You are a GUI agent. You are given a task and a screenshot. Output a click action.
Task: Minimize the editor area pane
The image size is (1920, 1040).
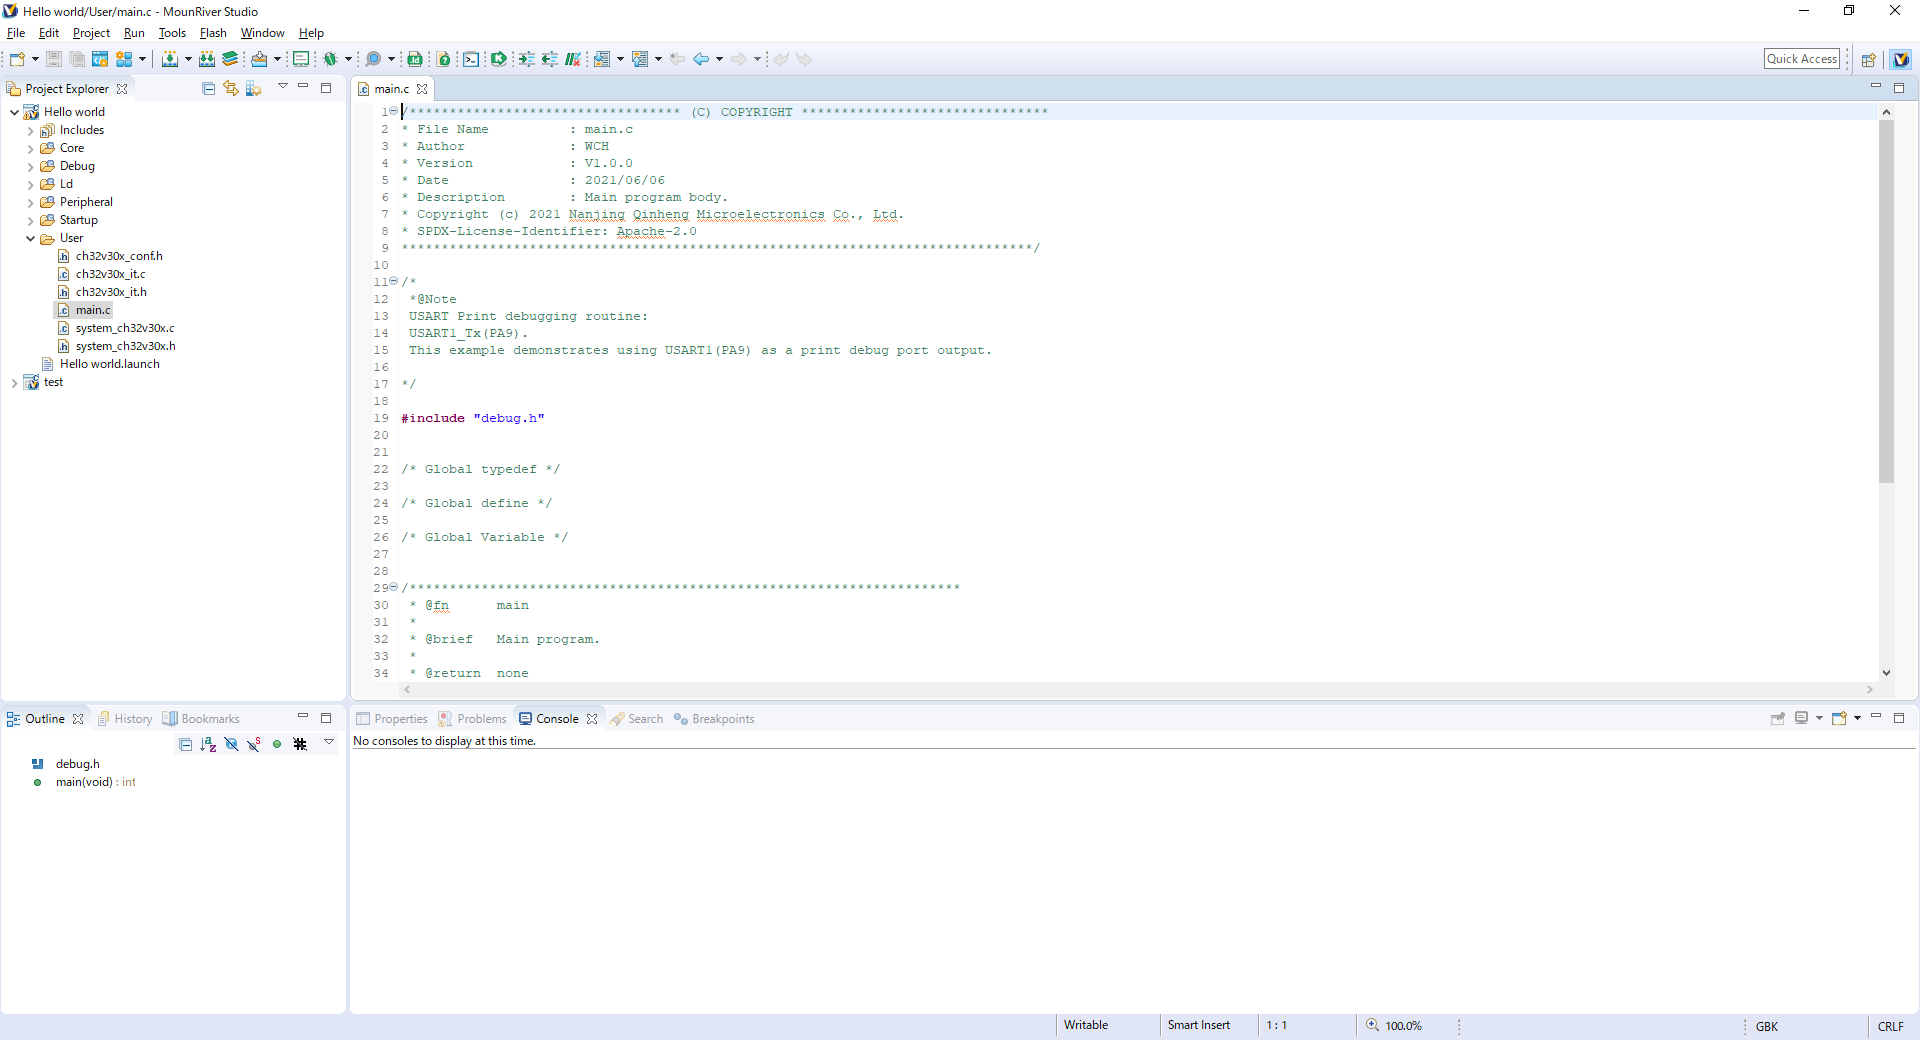(x=1876, y=87)
